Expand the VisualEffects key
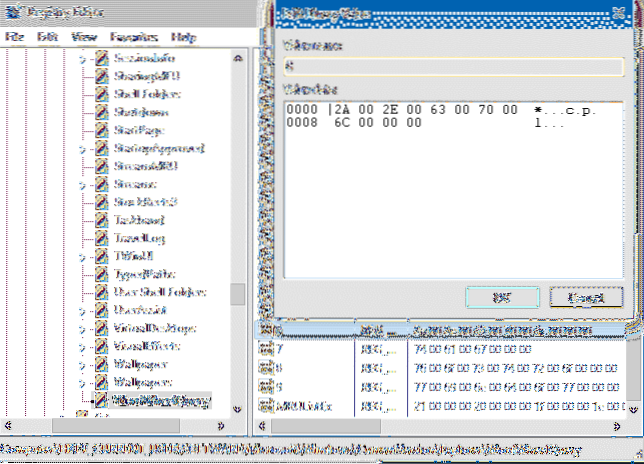 tap(83, 346)
